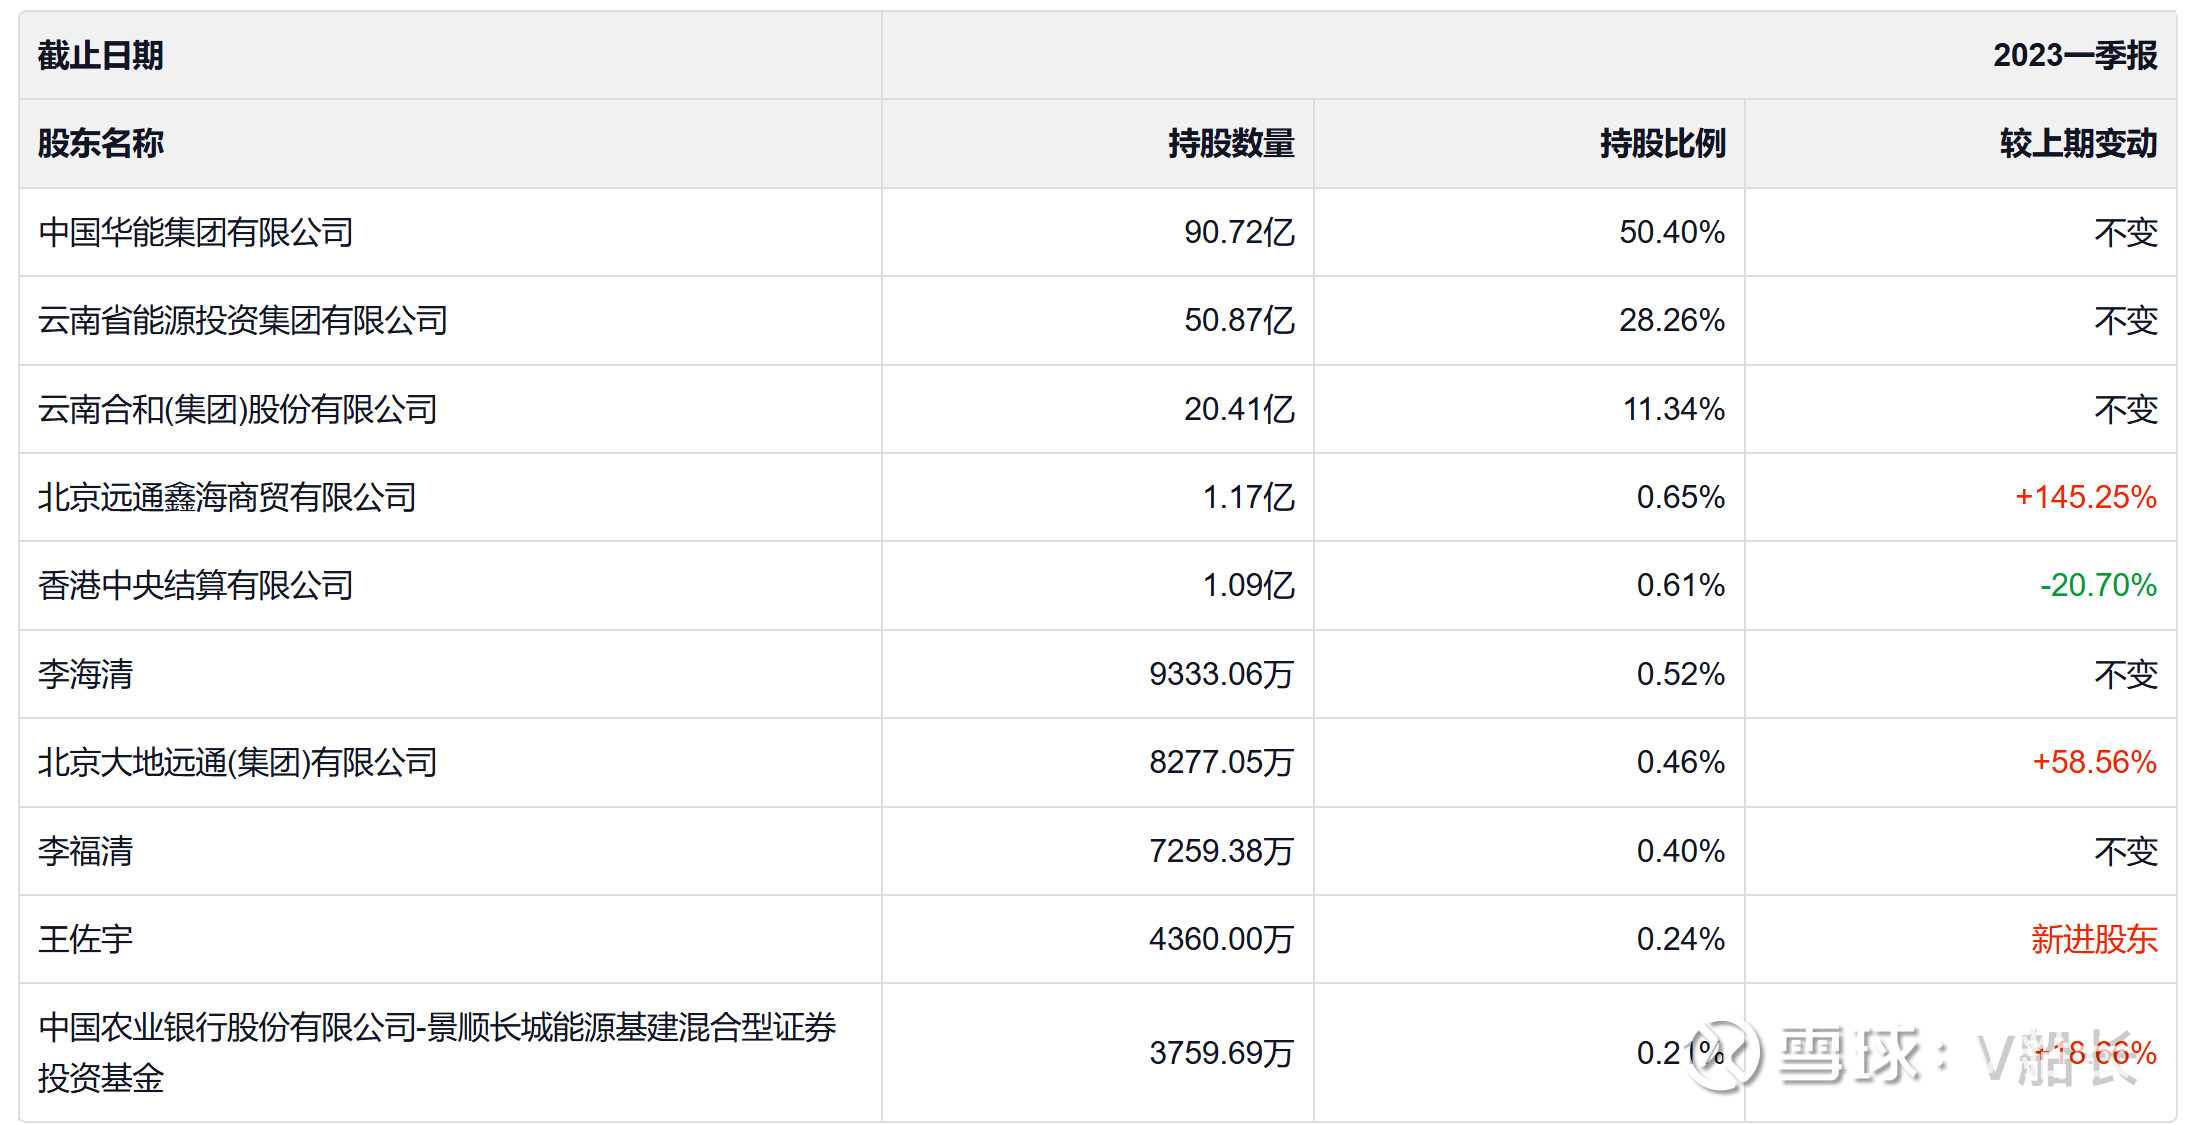Click the 股东名称 column header
This screenshot has width=2202, height=1125.
click(x=450, y=143)
